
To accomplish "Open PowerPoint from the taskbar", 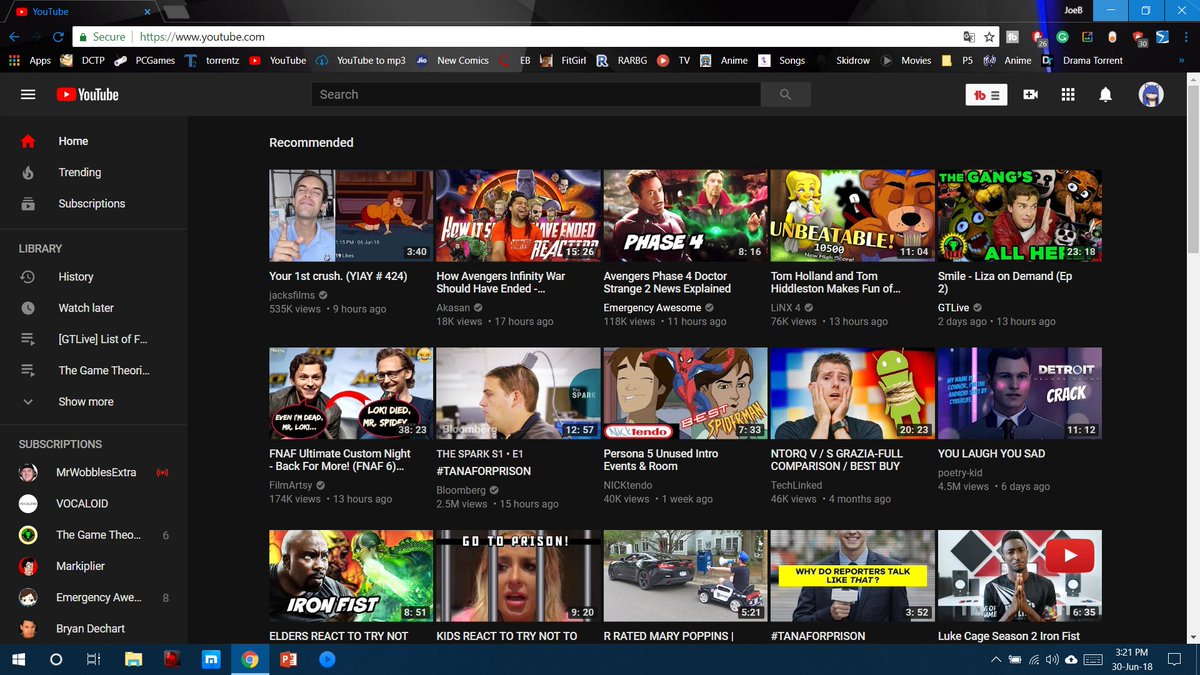I will pos(288,660).
